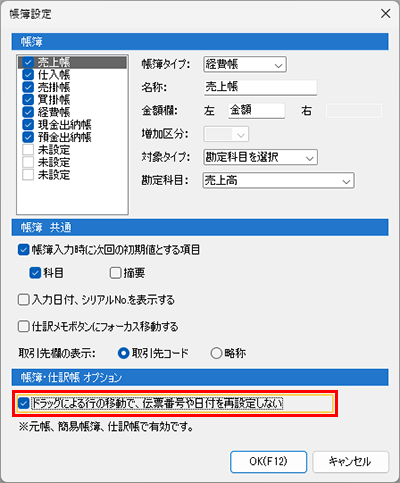Click the キャンセル button
Viewport: 400px width, 483px height.
pyautogui.click(x=350, y=462)
